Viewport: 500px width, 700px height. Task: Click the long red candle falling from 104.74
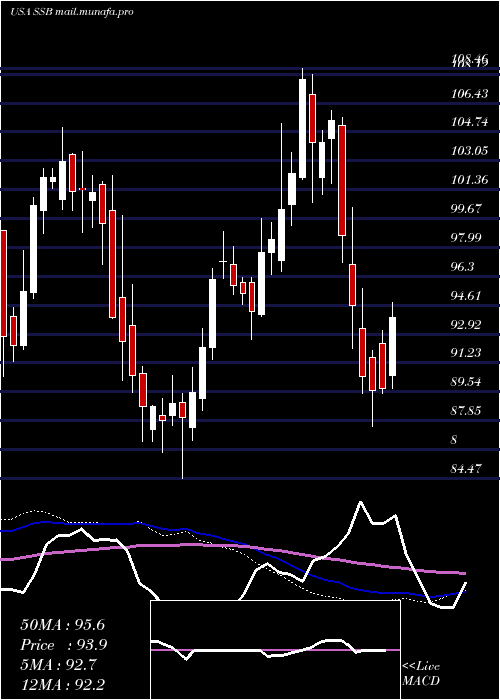click(342, 180)
